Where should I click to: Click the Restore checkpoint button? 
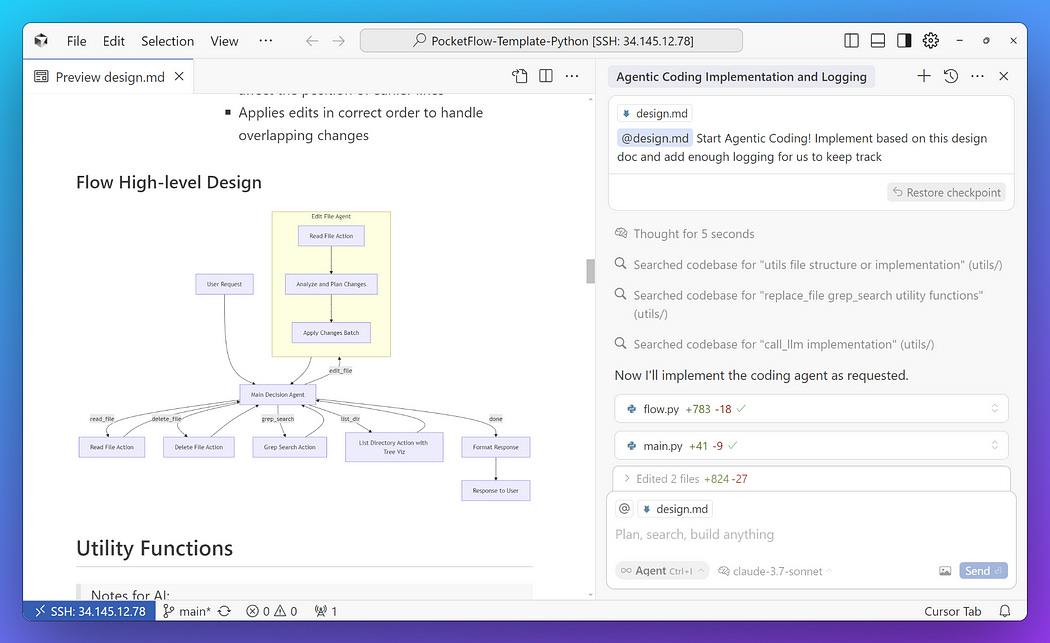pos(946,191)
